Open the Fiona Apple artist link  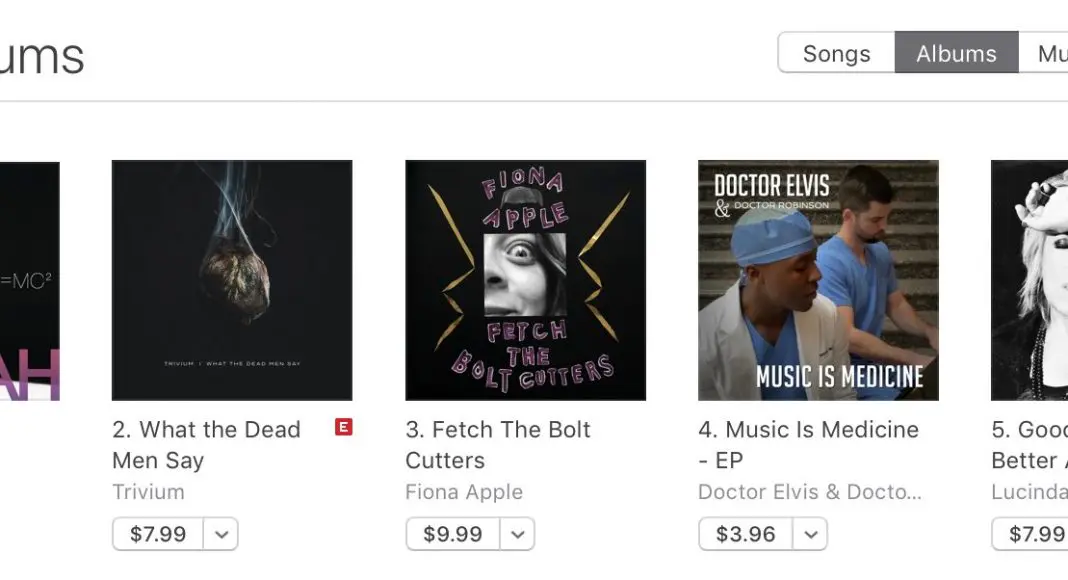(x=464, y=492)
